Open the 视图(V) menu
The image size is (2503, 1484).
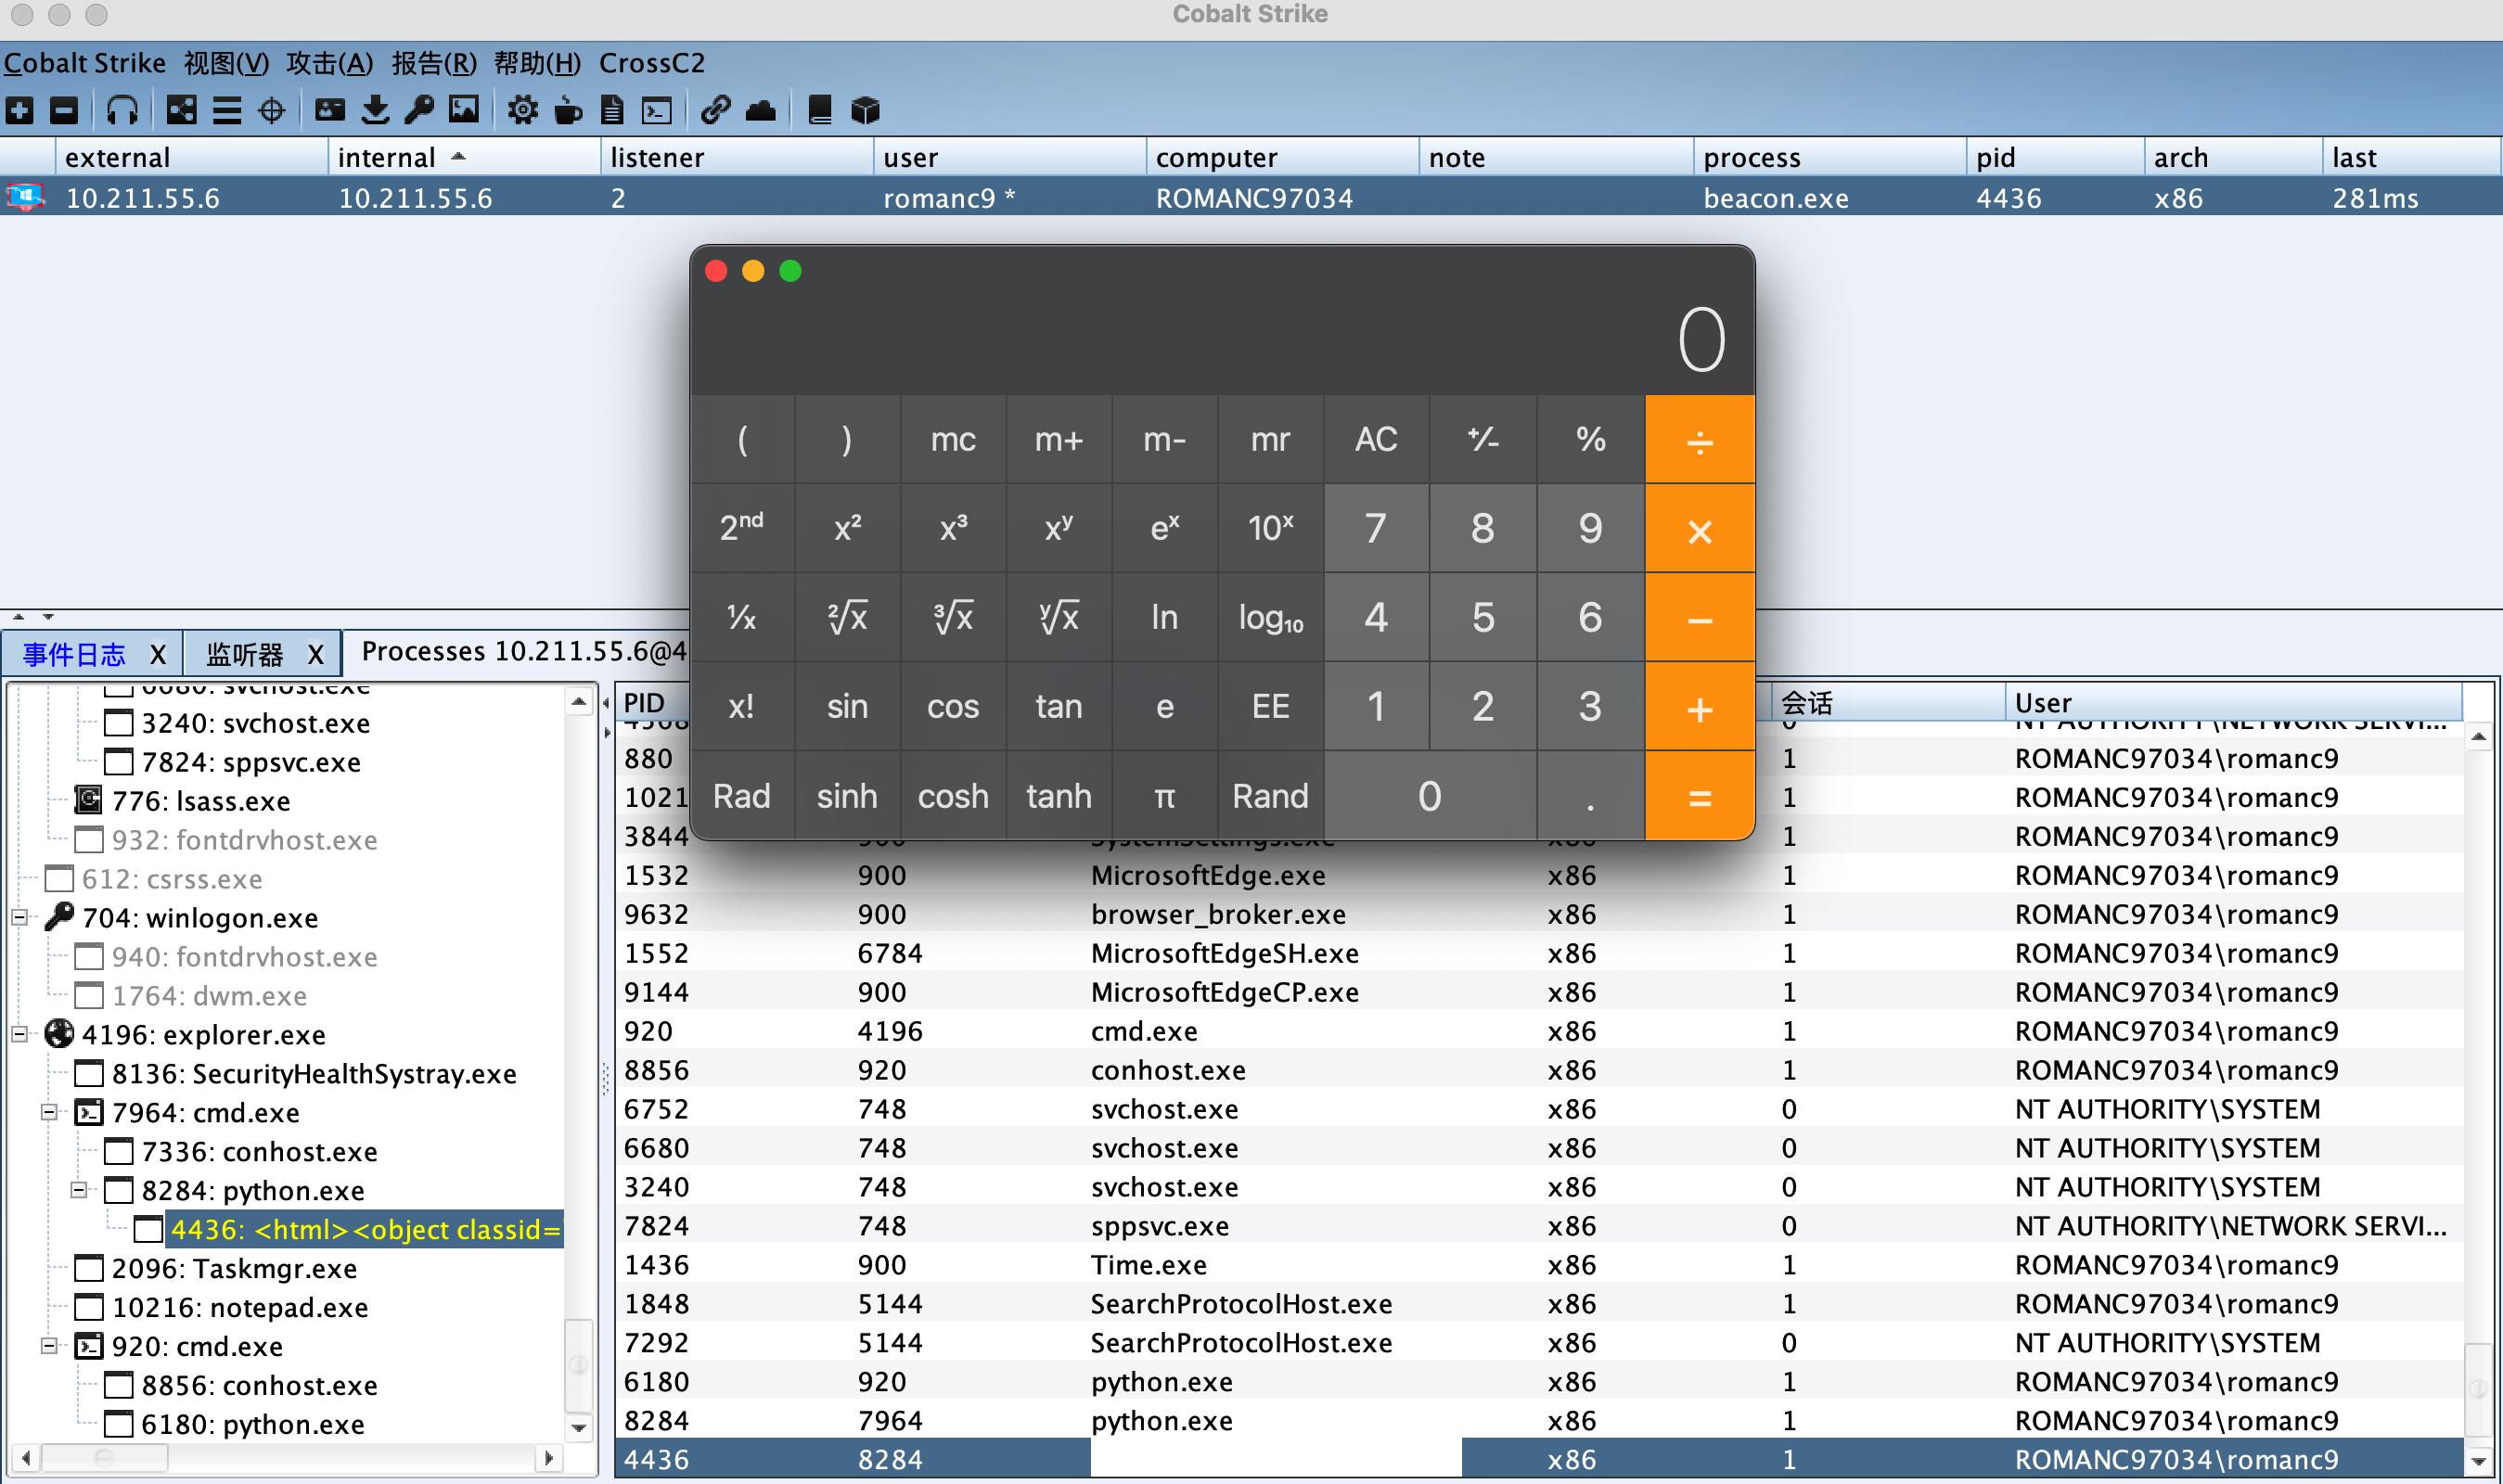(226, 63)
